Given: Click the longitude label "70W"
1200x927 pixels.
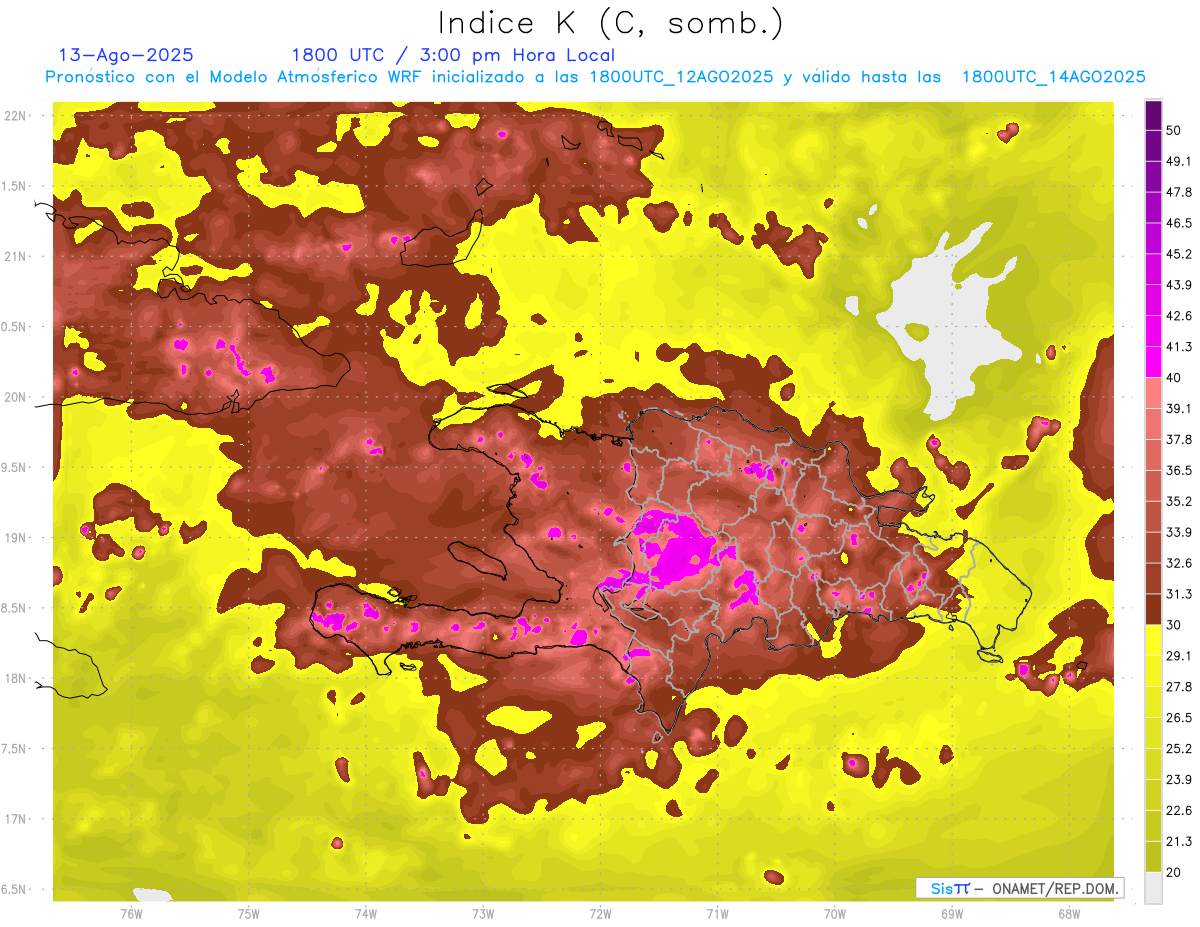Looking at the screenshot, I should click(834, 914).
